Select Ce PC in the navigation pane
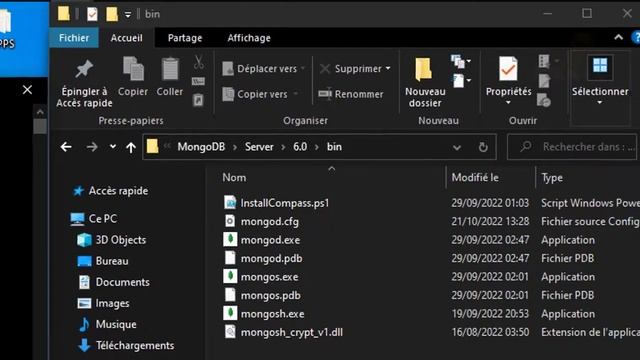640x360 pixels. 93,219
